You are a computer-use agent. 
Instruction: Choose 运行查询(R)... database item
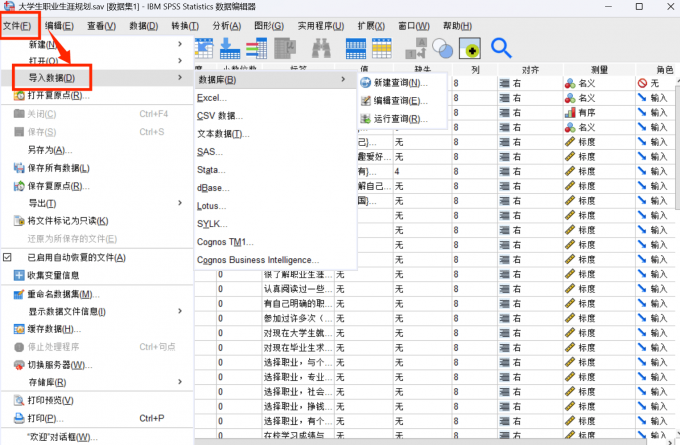[x=402, y=119]
